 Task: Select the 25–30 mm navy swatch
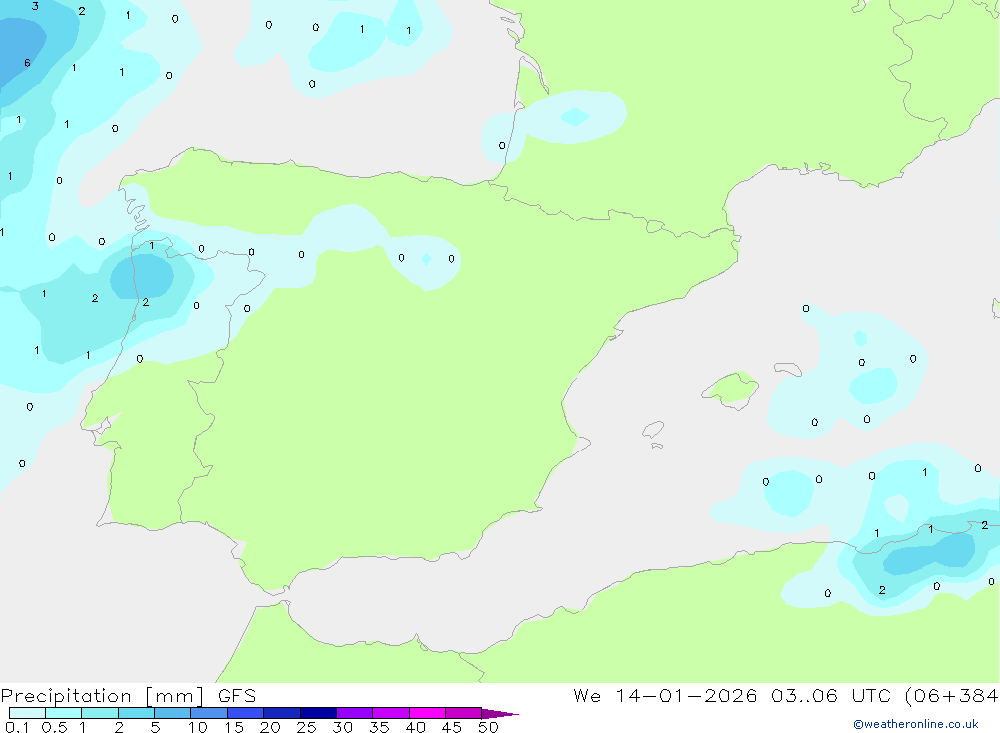point(318,713)
